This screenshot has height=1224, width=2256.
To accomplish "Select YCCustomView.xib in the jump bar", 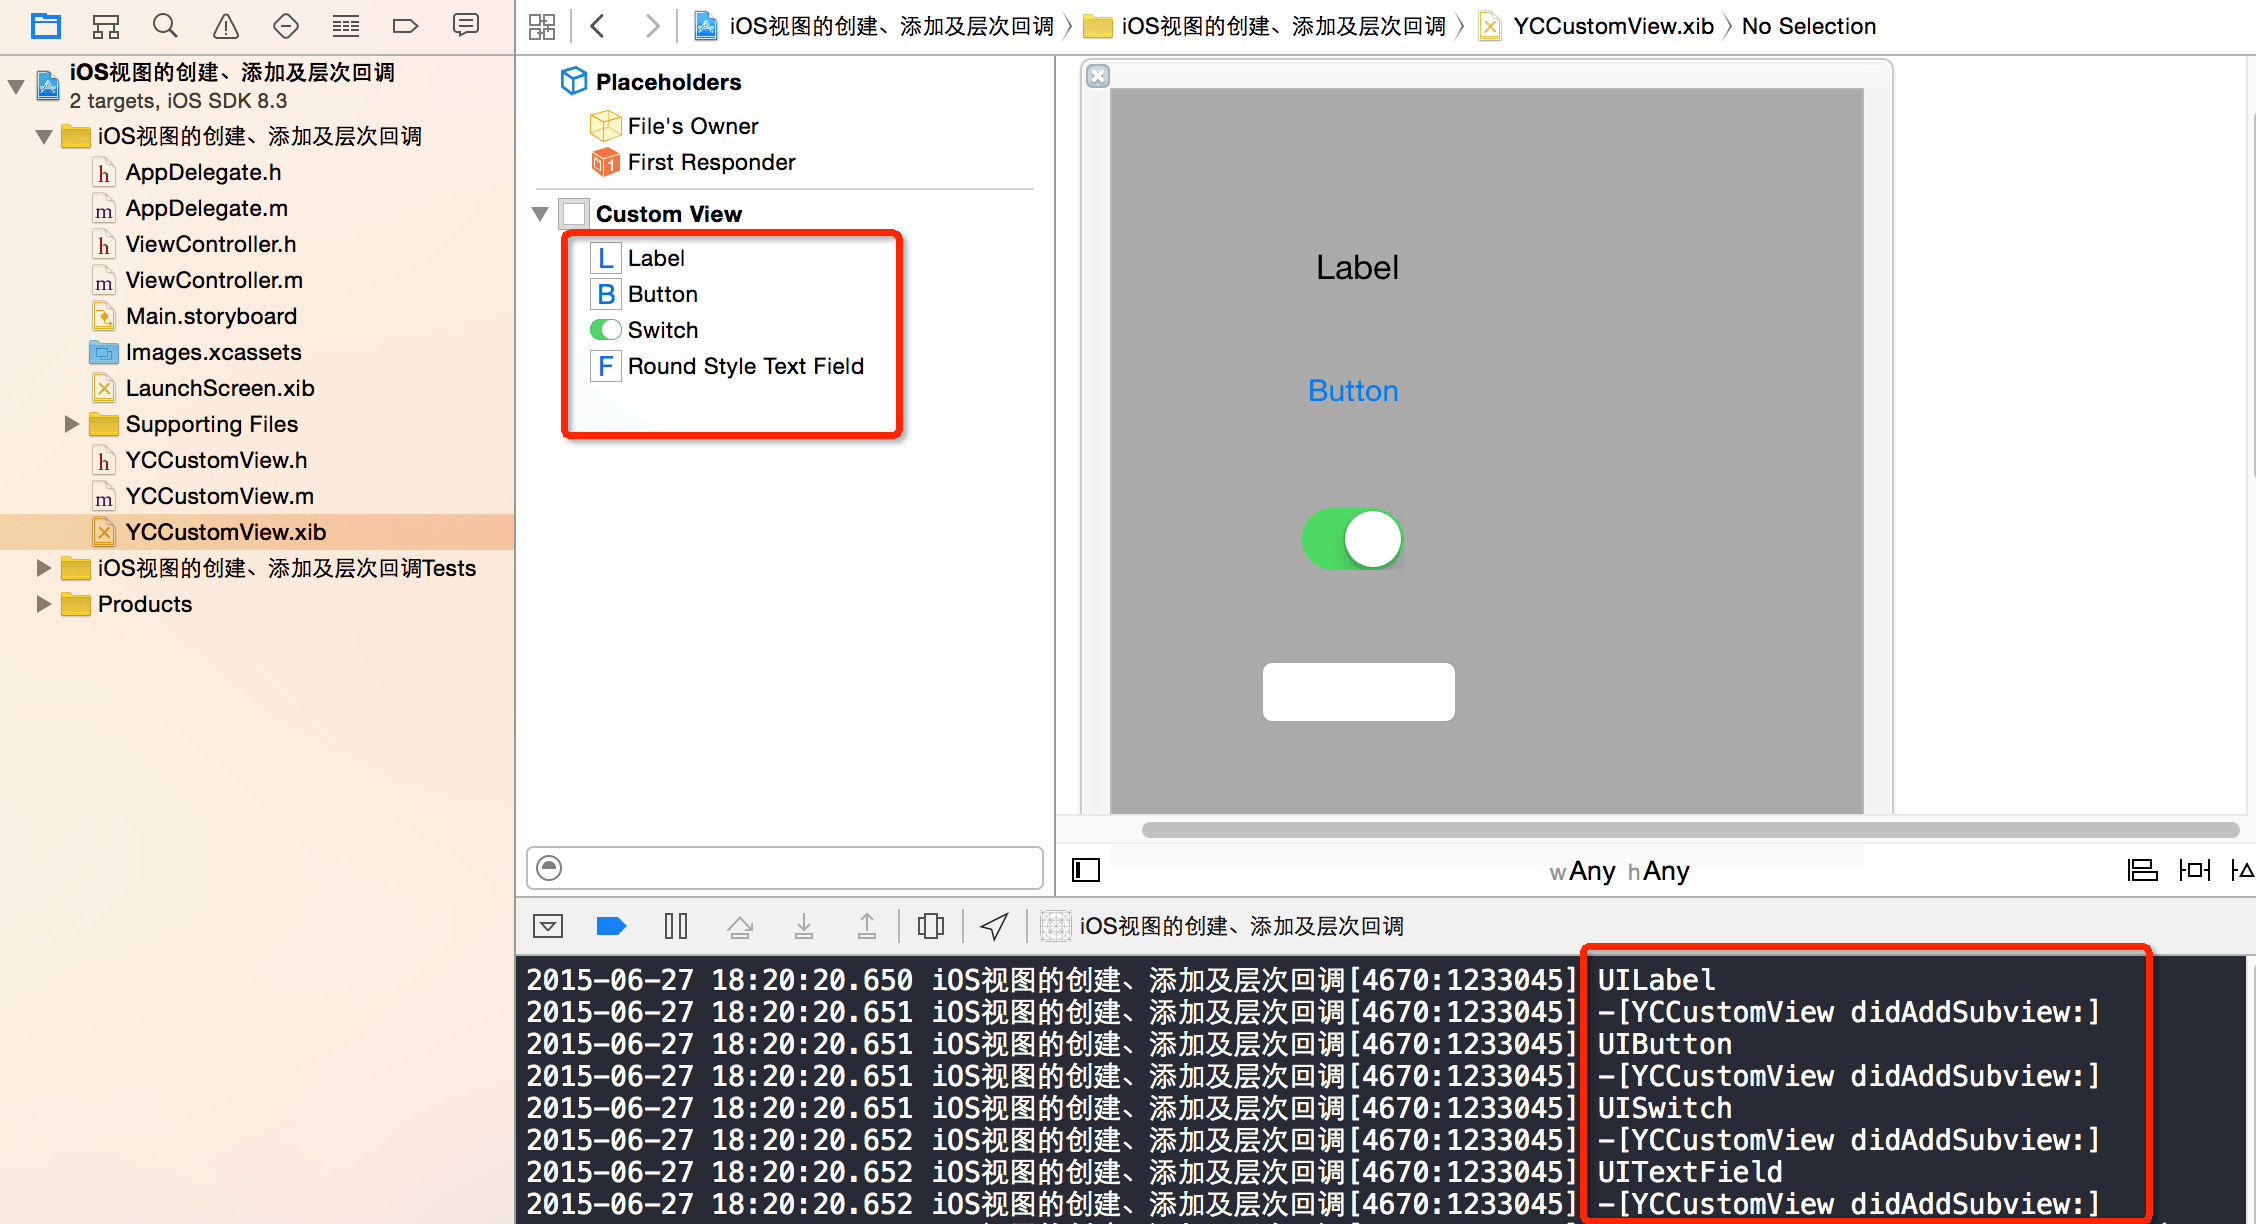I will click(1612, 26).
